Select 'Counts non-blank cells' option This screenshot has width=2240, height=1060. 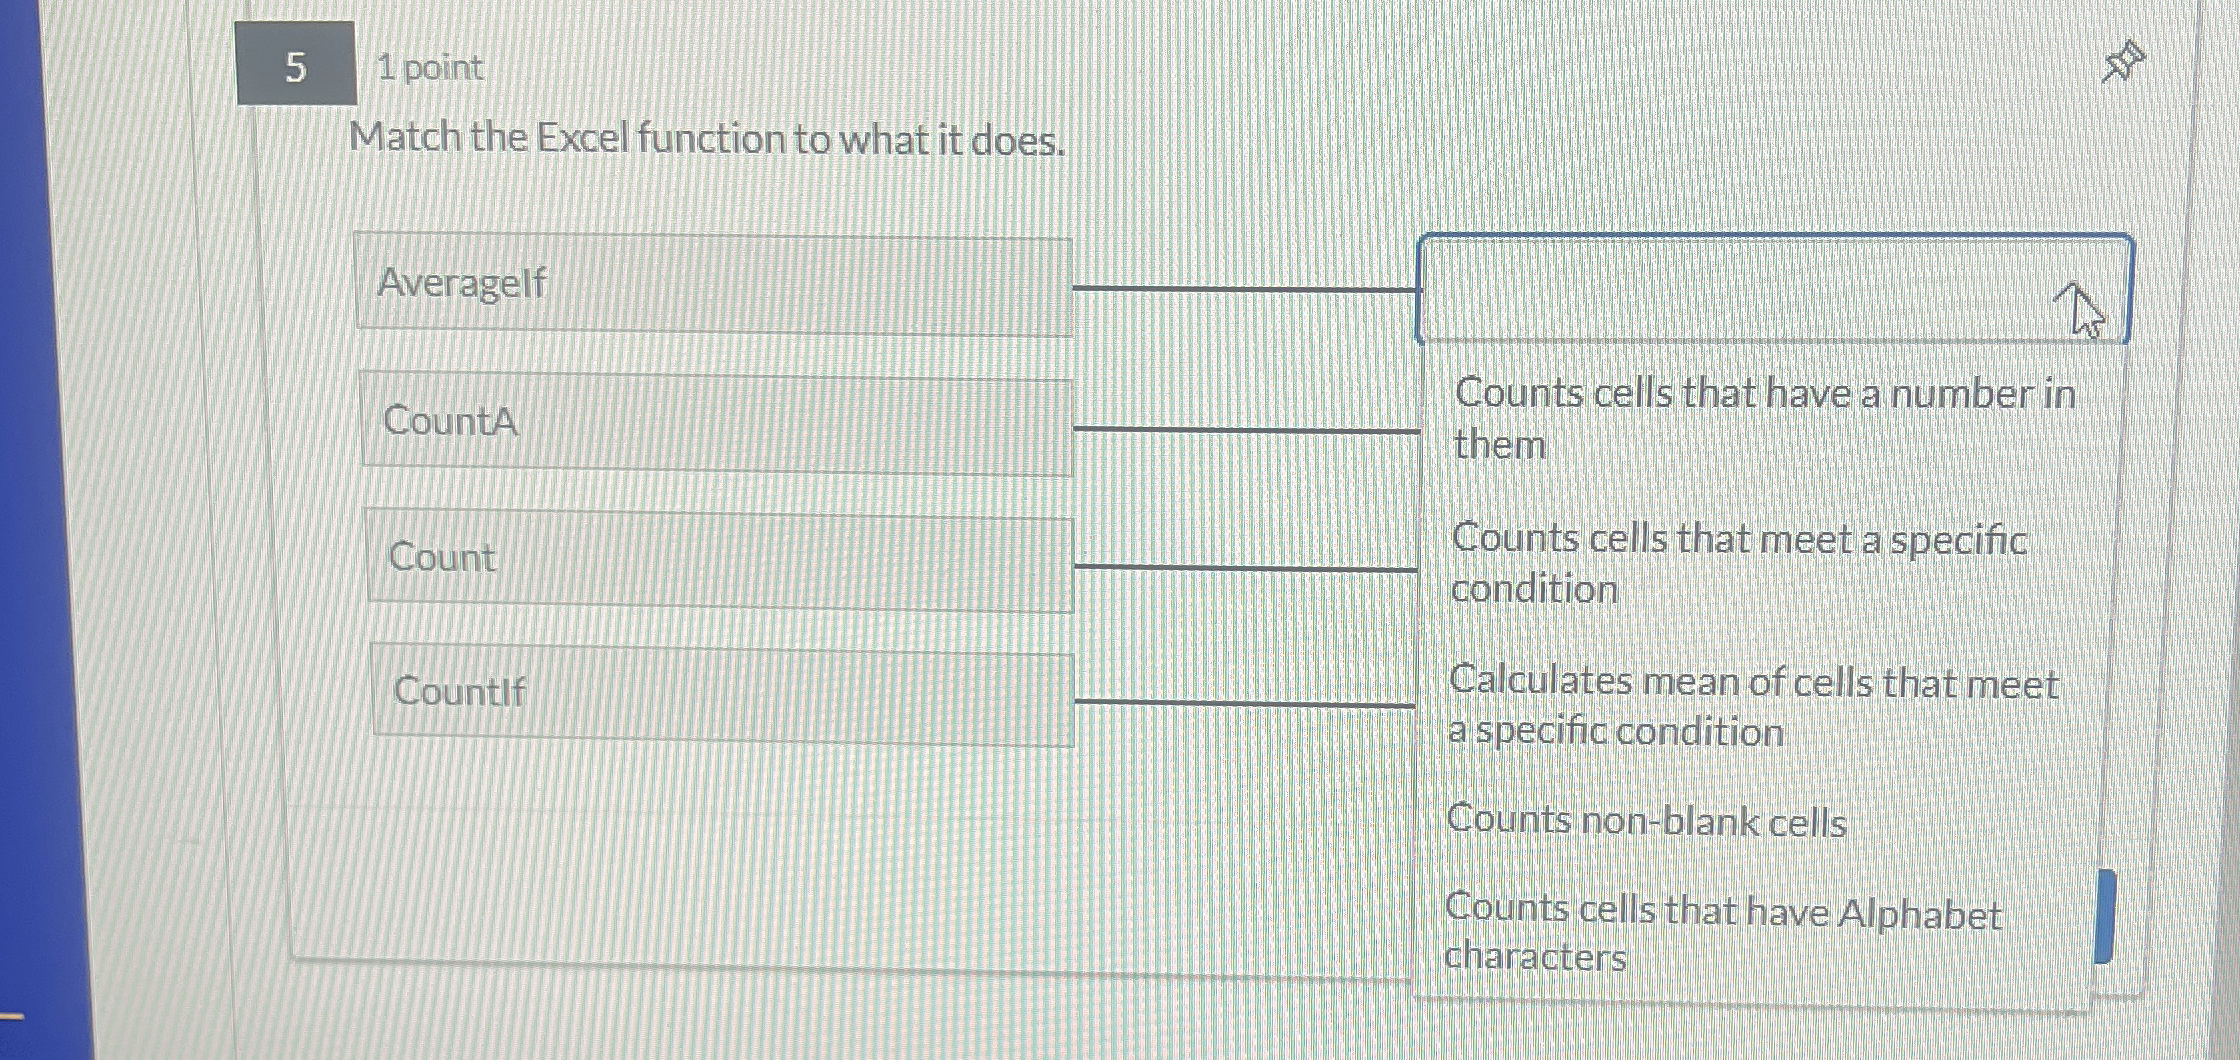[1647, 820]
